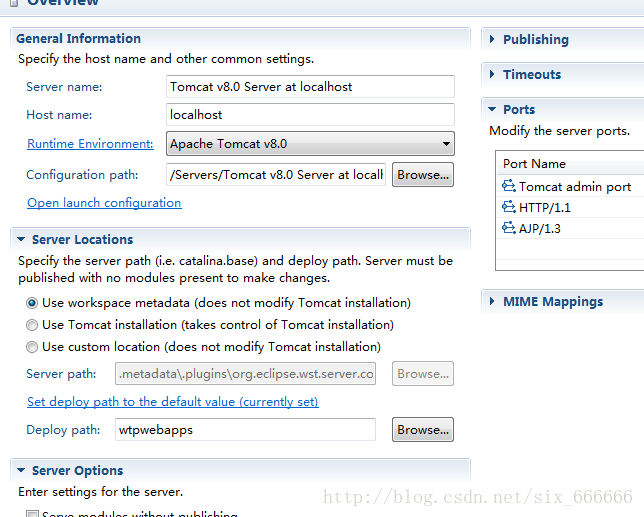The width and height of the screenshot is (644, 517).
Task: Click the Deploy path field containing wtpwebapps
Action: tap(245, 430)
